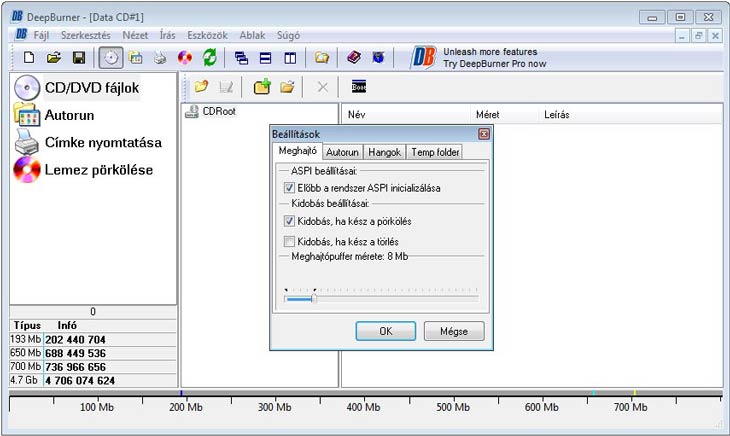Cascade windows using the toolbar icon
The image size is (730, 436).
(x=241, y=58)
